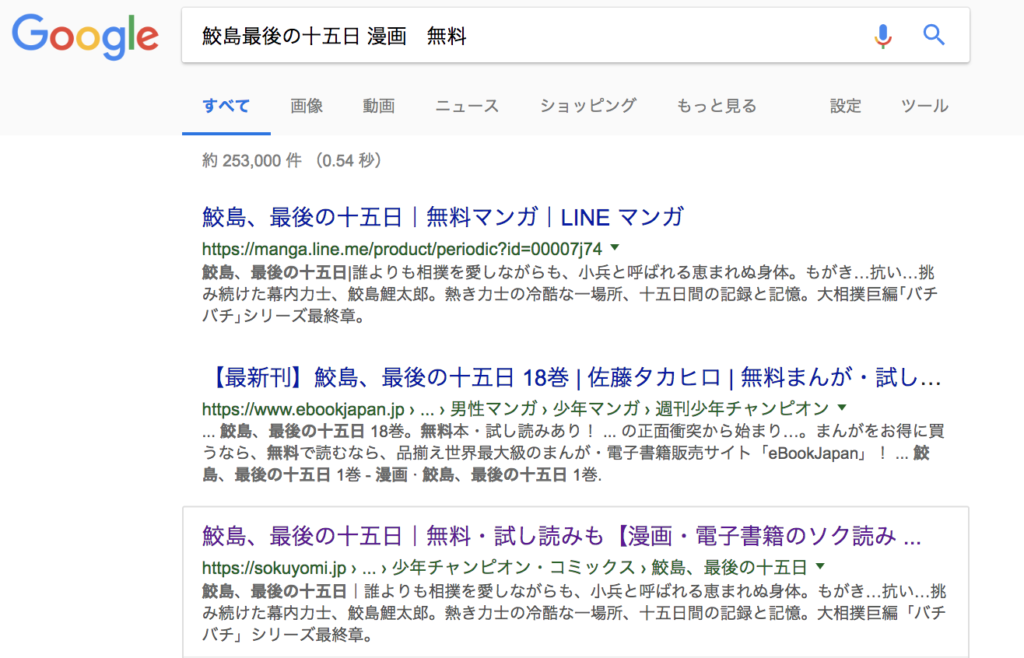Open the ソク読み result title

point(562,536)
